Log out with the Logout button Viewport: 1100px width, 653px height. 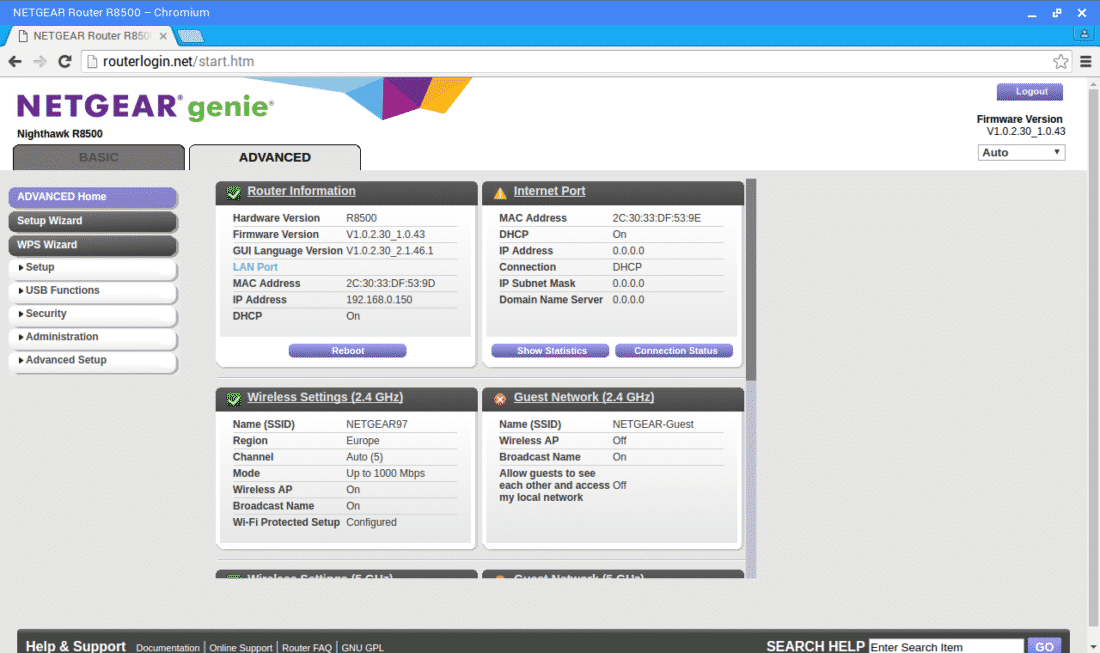click(x=1030, y=91)
